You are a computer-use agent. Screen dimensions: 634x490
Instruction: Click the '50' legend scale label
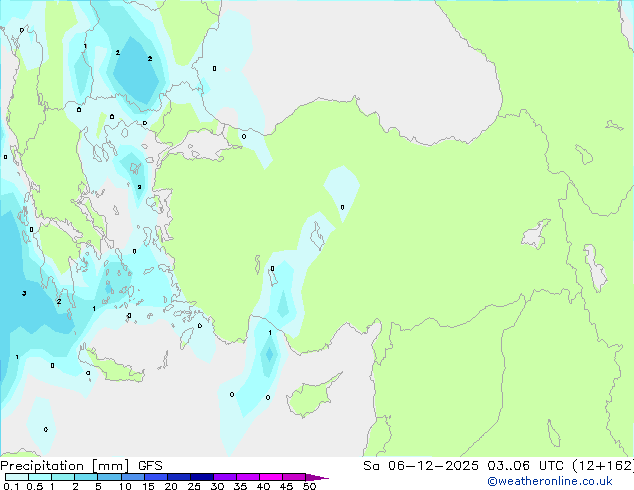coord(309,486)
